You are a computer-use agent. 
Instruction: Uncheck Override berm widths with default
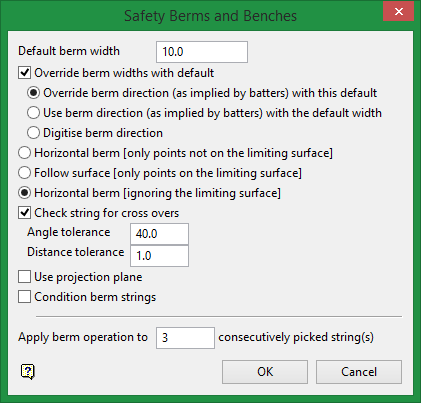pos(25,73)
